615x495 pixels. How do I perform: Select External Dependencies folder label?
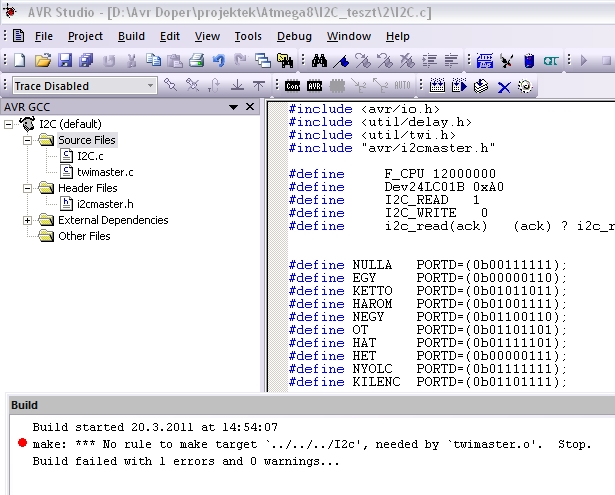pyautogui.click(x=113, y=220)
